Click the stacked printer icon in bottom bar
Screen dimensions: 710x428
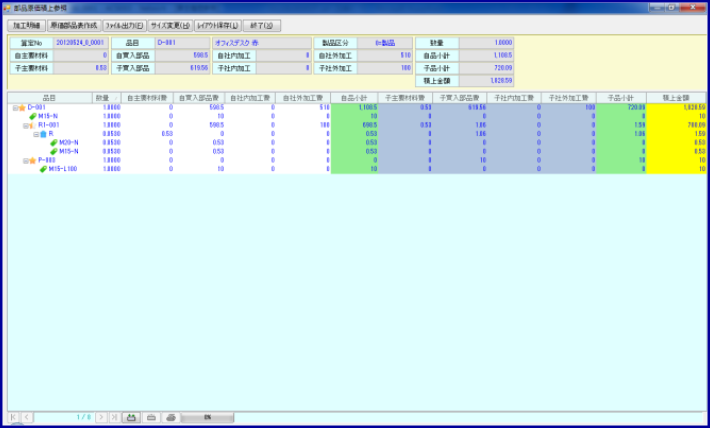coord(171,417)
